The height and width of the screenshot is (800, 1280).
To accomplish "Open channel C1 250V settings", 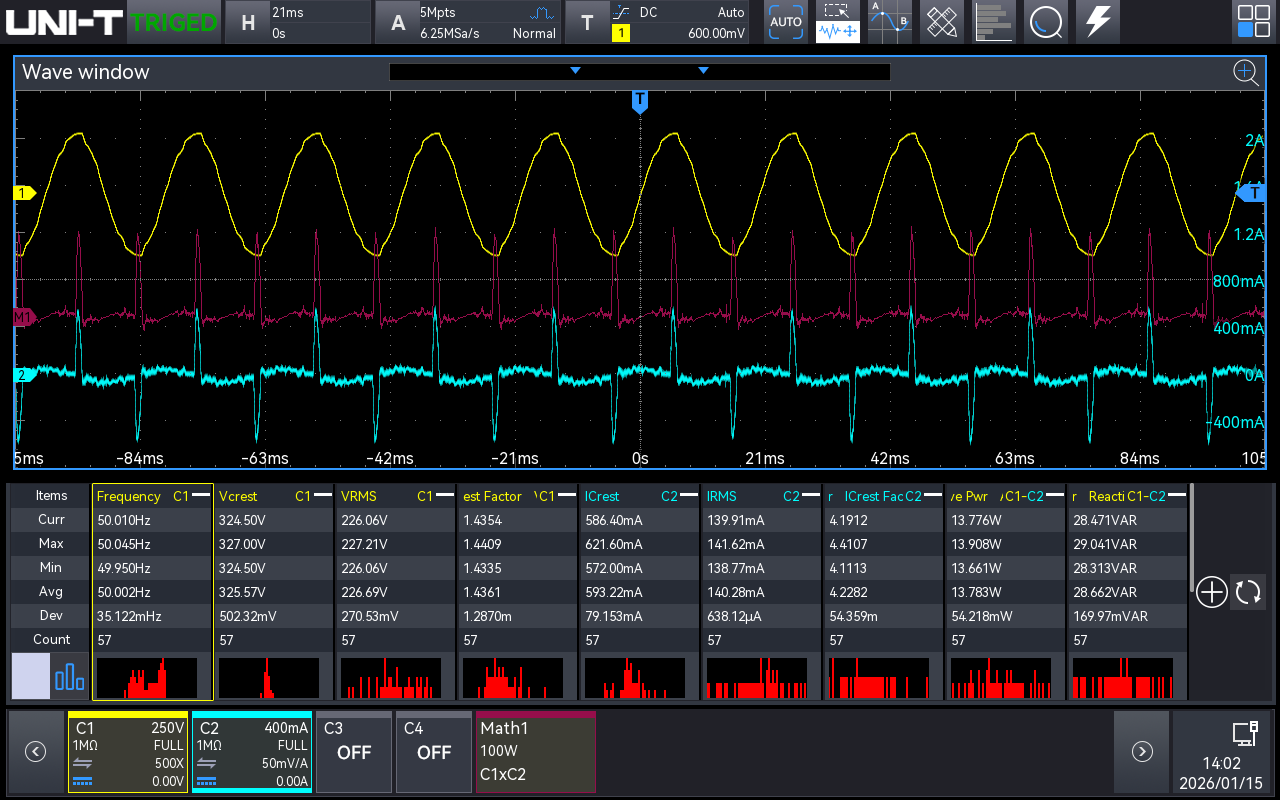I will click(128, 752).
